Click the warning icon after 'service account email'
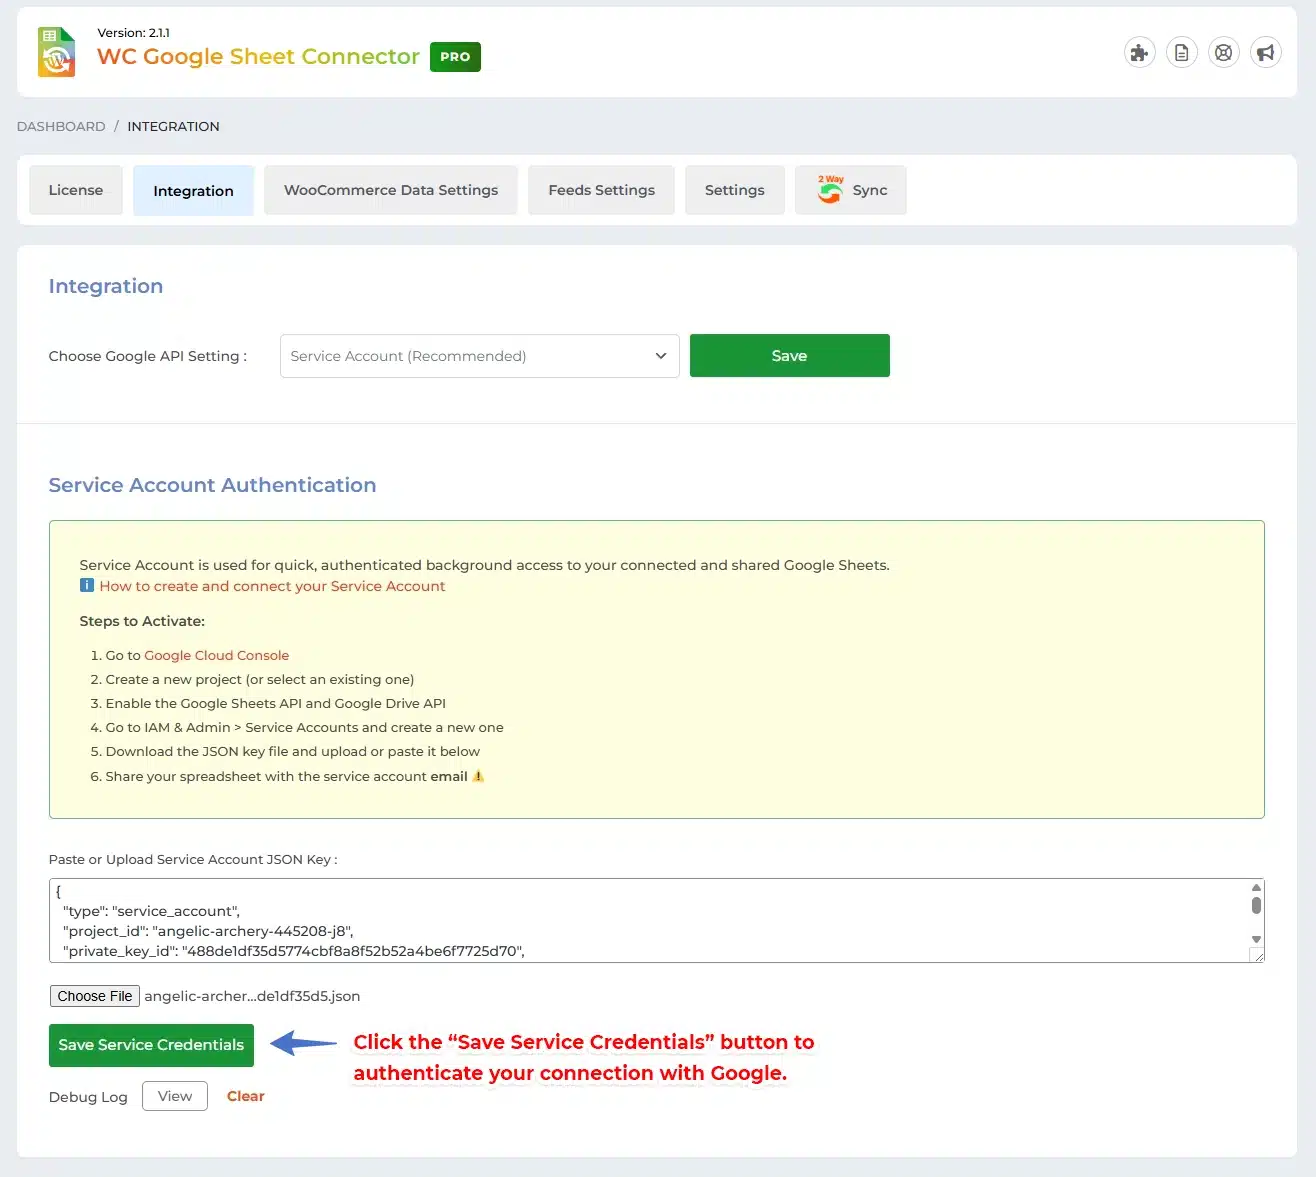 [478, 776]
